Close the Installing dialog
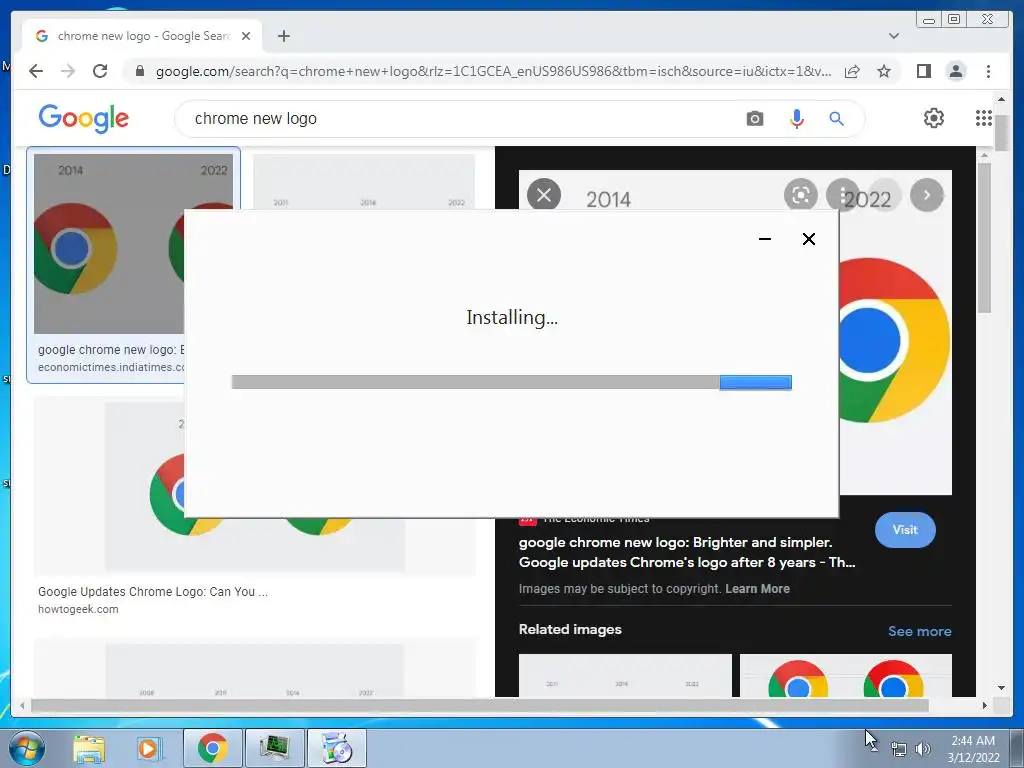This screenshot has width=1024, height=768. pos(808,239)
